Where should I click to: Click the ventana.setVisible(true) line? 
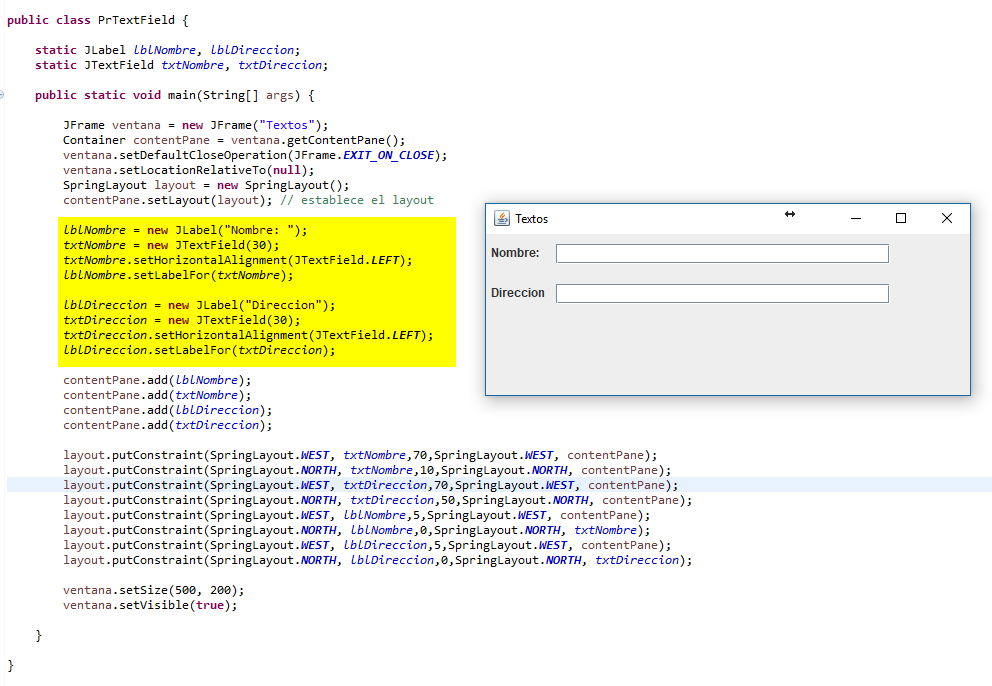pyautogui.click(x=150, y=605)
